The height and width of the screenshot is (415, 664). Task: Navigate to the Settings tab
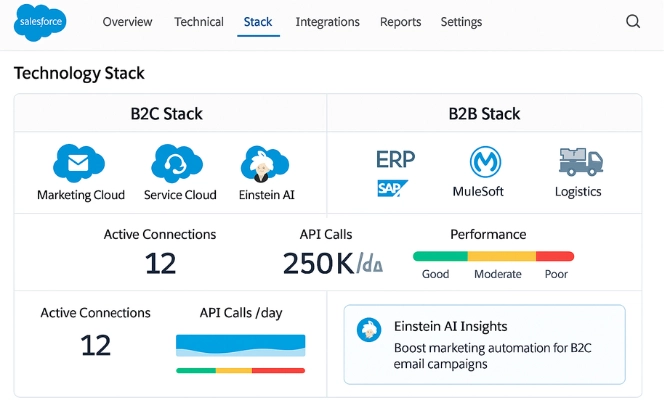click(x=461, y=22)
